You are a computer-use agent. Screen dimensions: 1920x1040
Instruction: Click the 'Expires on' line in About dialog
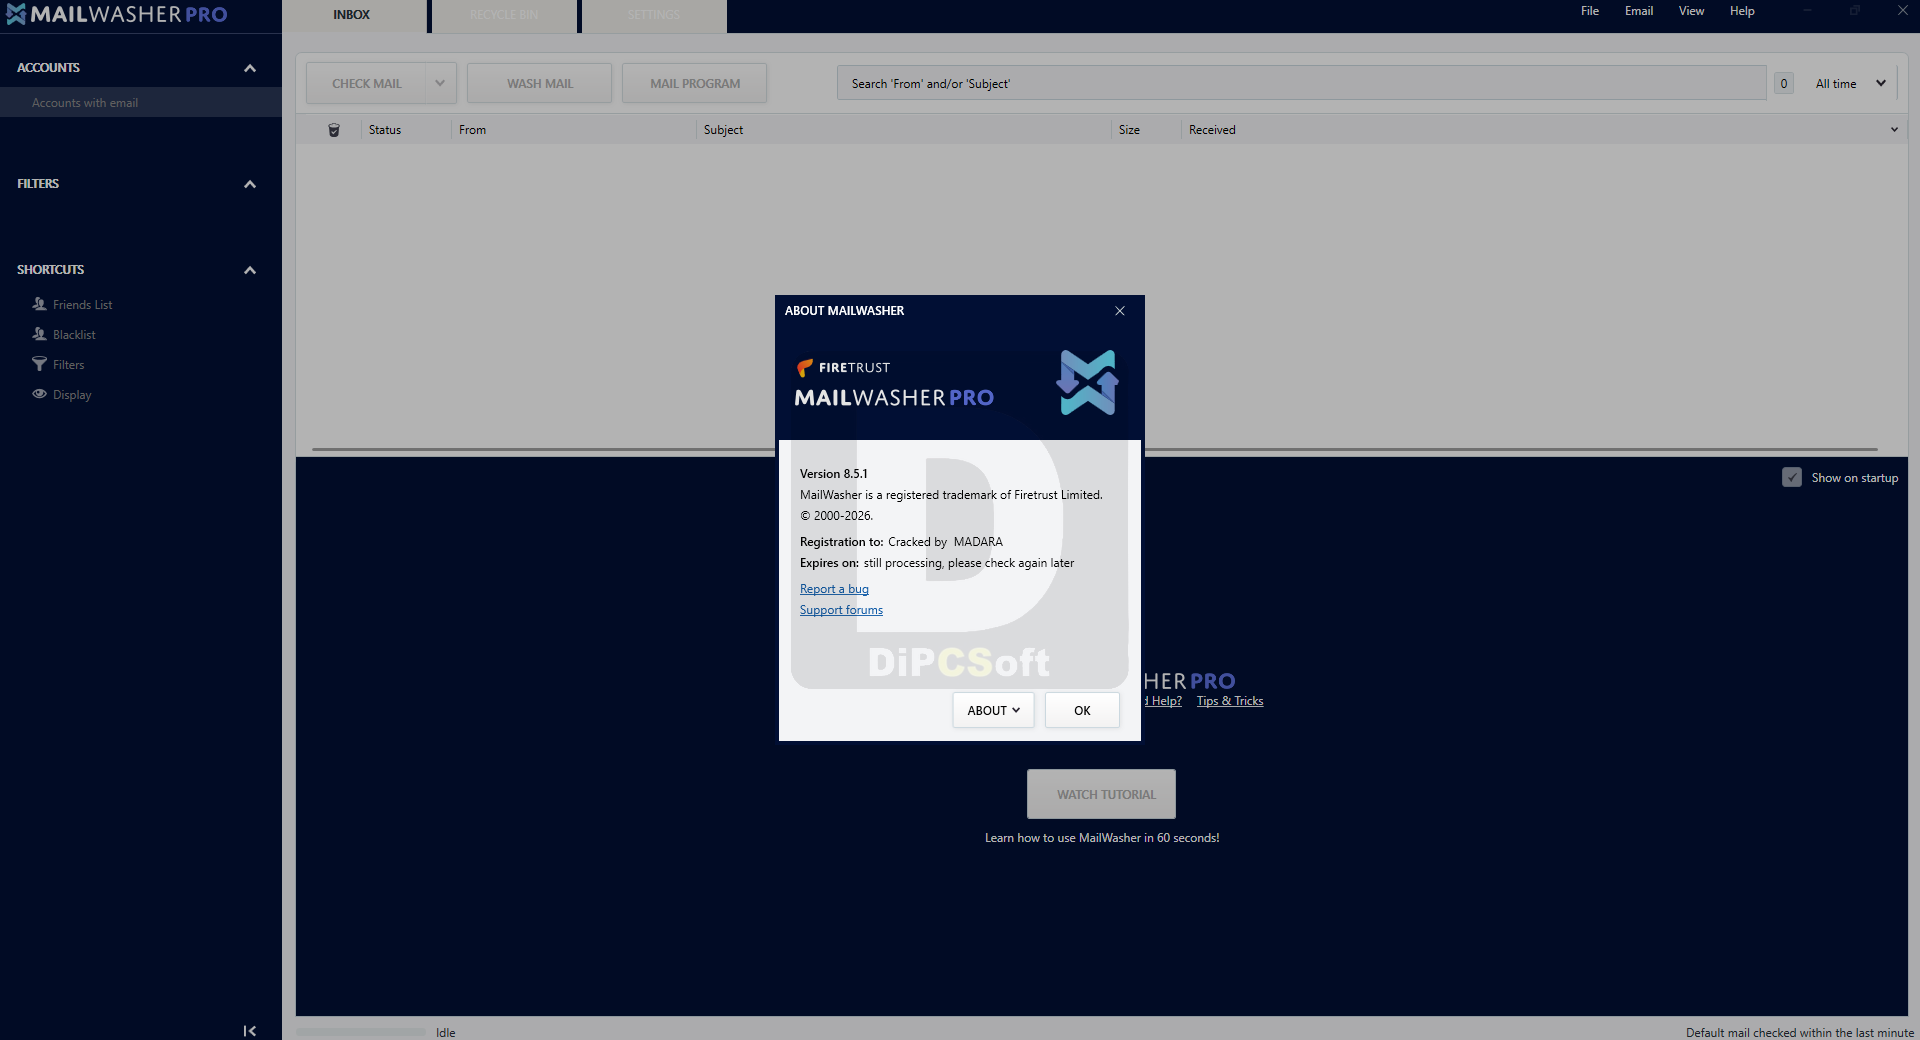point(937,563)
